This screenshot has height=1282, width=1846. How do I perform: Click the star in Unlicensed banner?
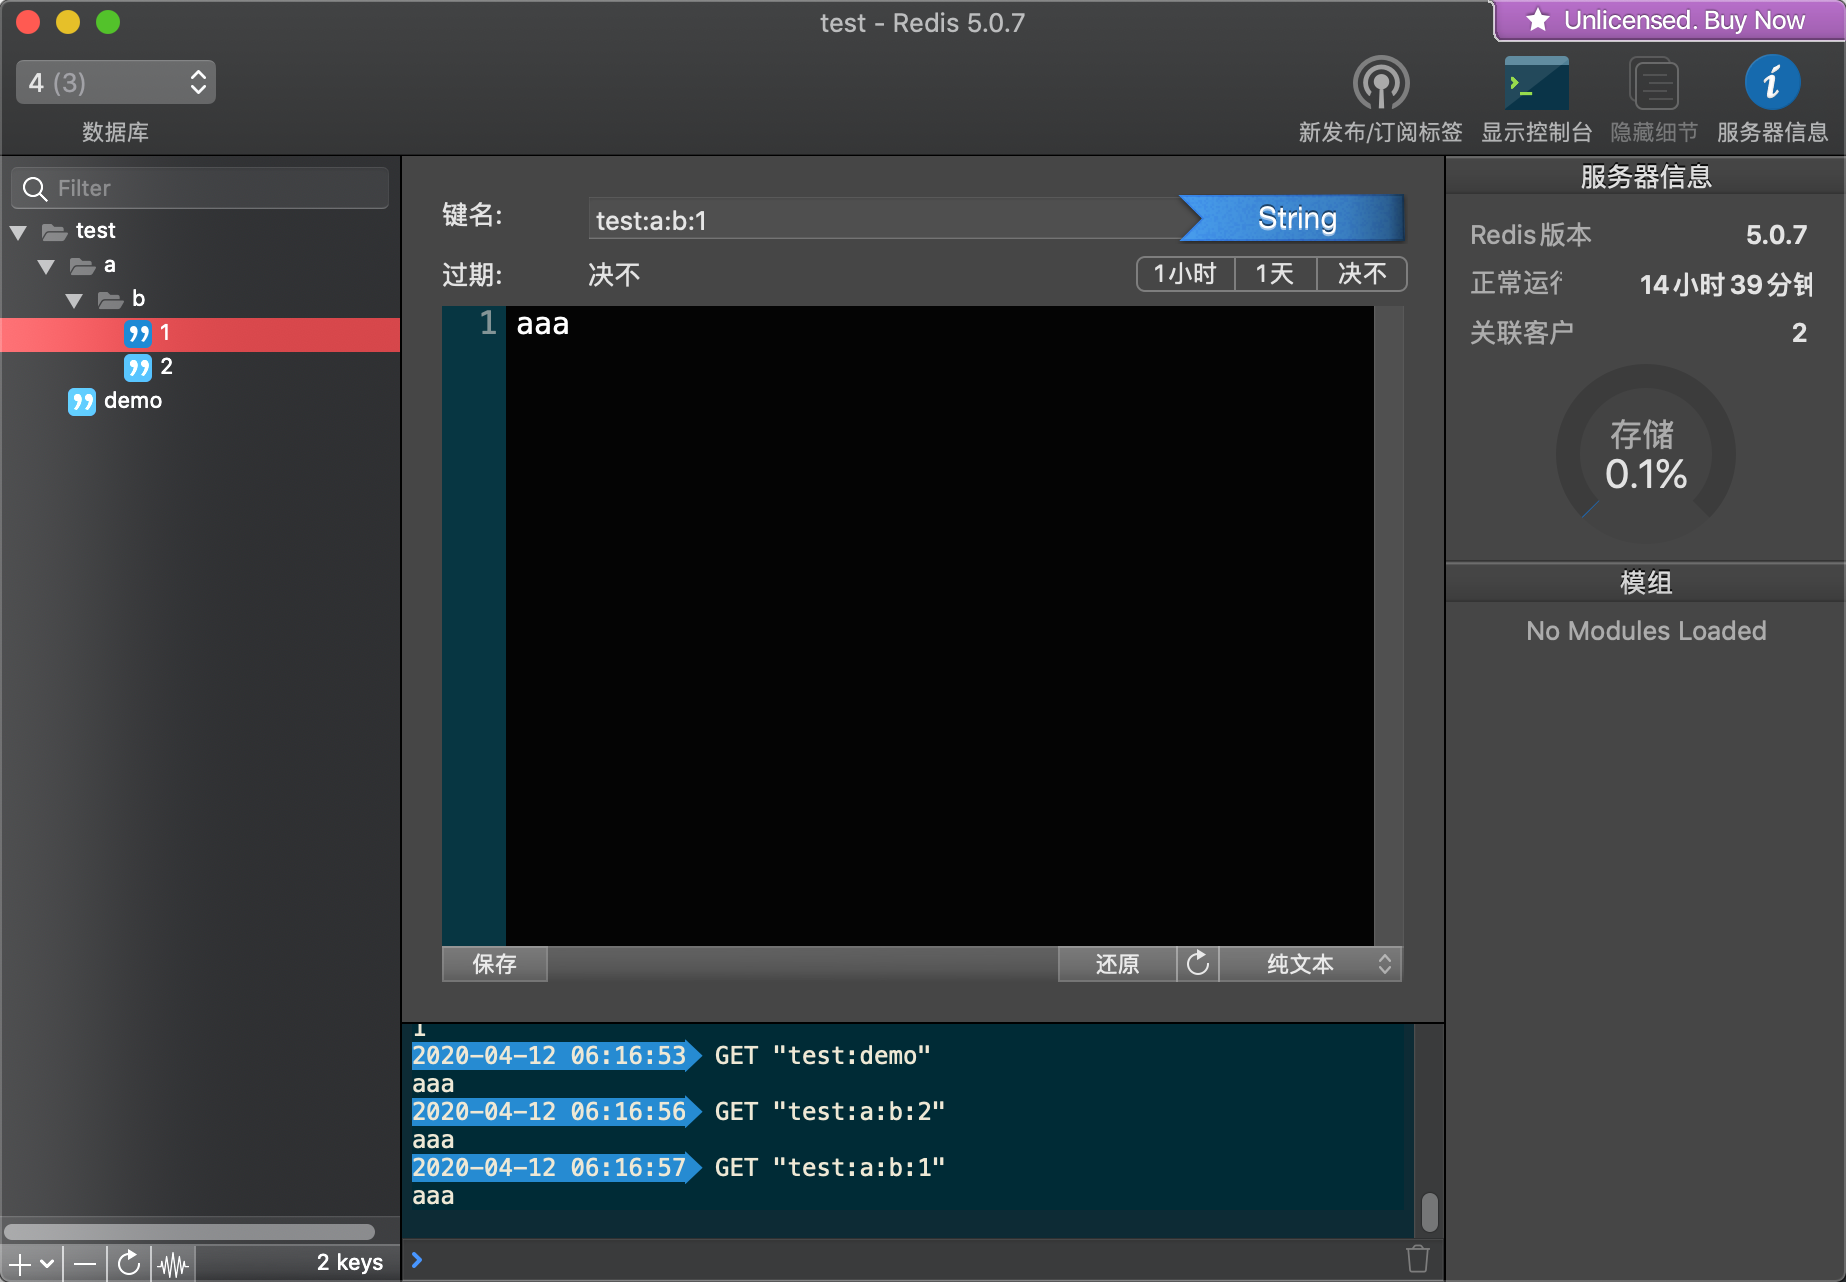point(1538,20)
